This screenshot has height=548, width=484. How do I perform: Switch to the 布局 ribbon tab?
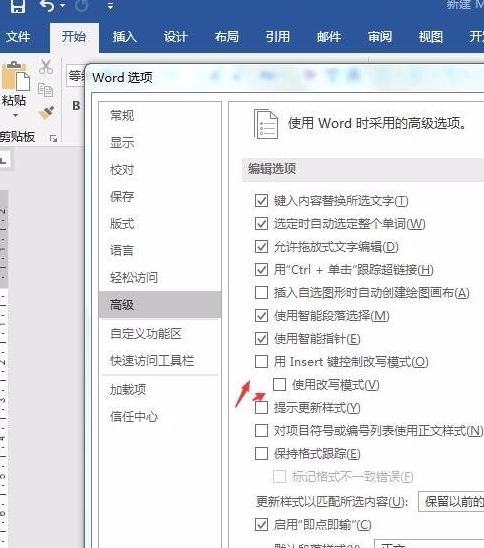tap(227, 37)
